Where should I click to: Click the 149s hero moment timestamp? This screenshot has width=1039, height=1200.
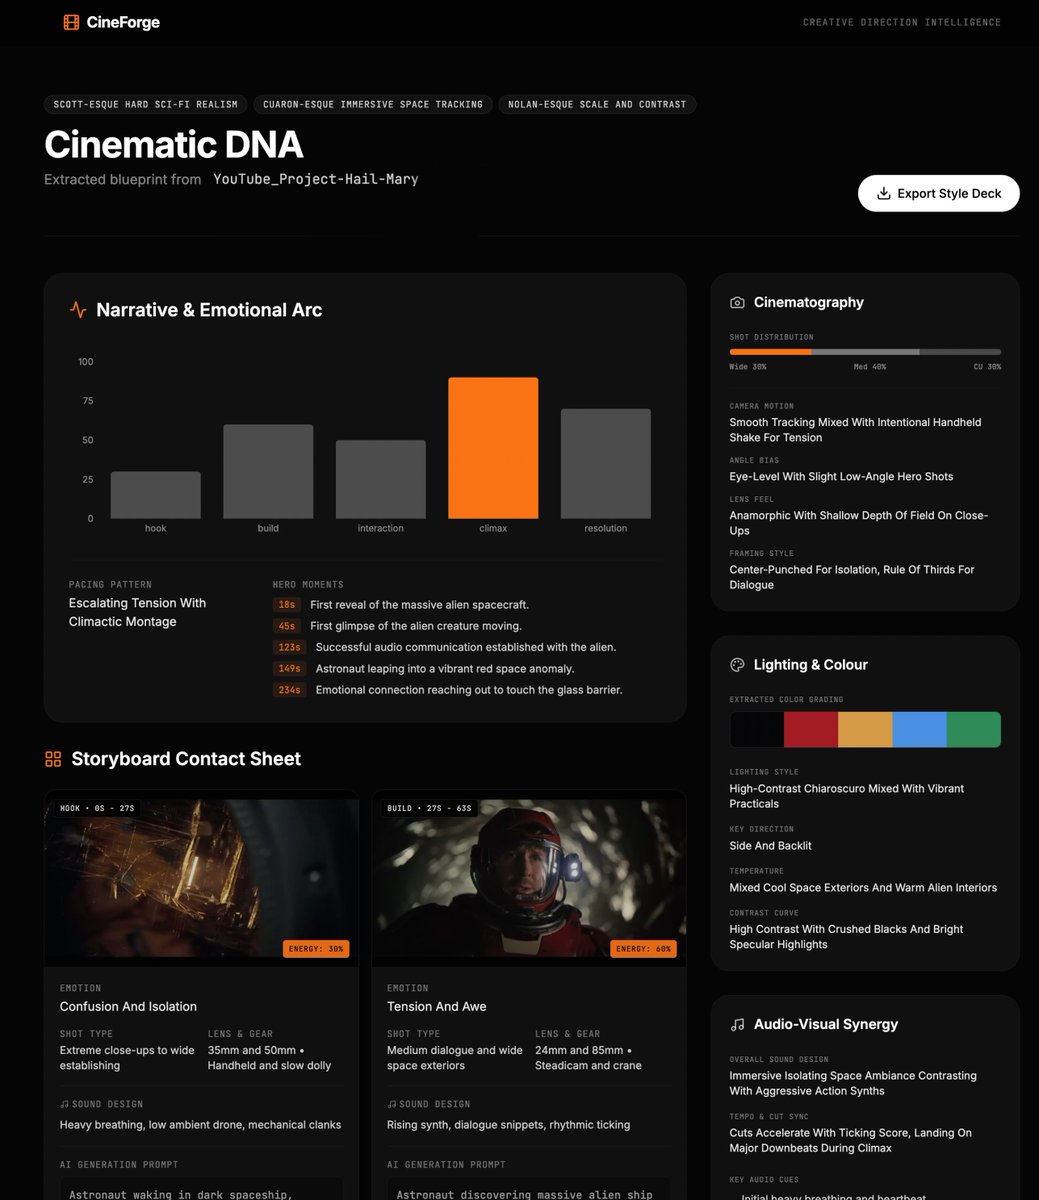point(289,669)
